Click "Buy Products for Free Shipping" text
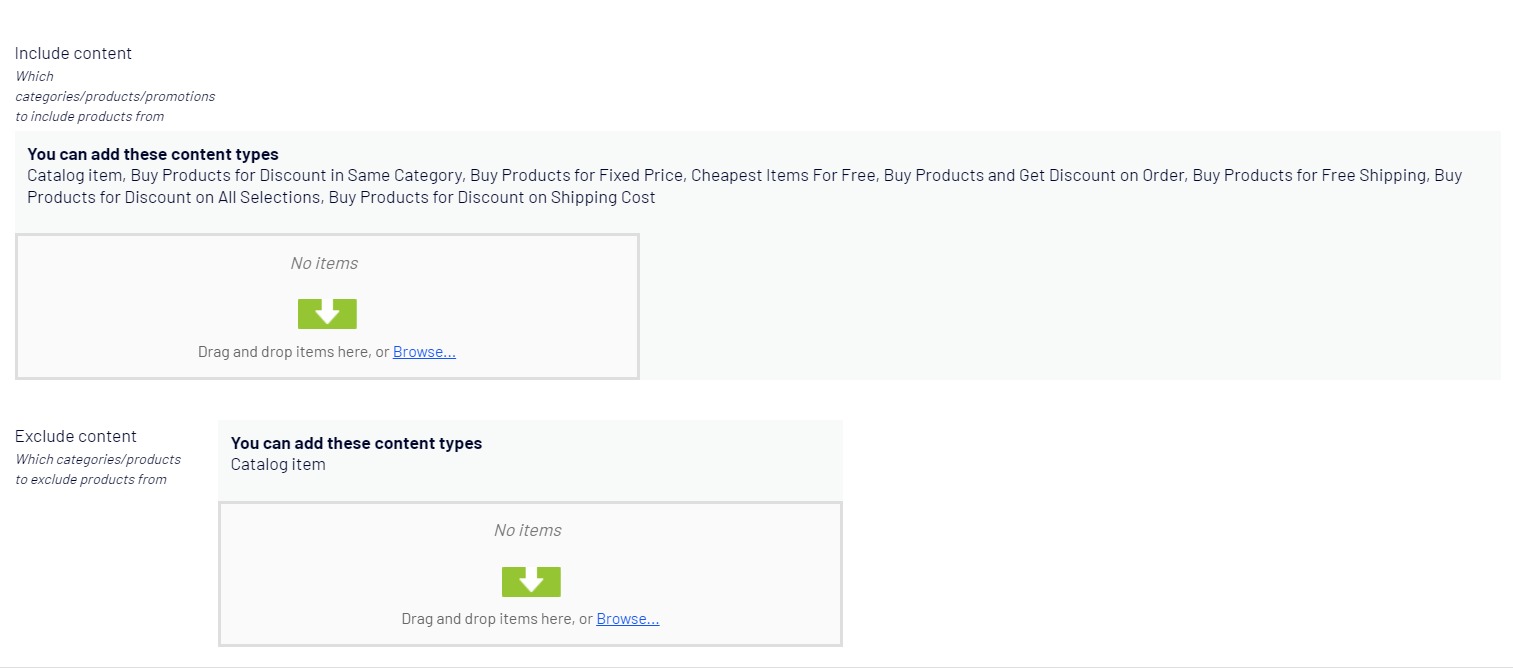 click(1308, 176)
